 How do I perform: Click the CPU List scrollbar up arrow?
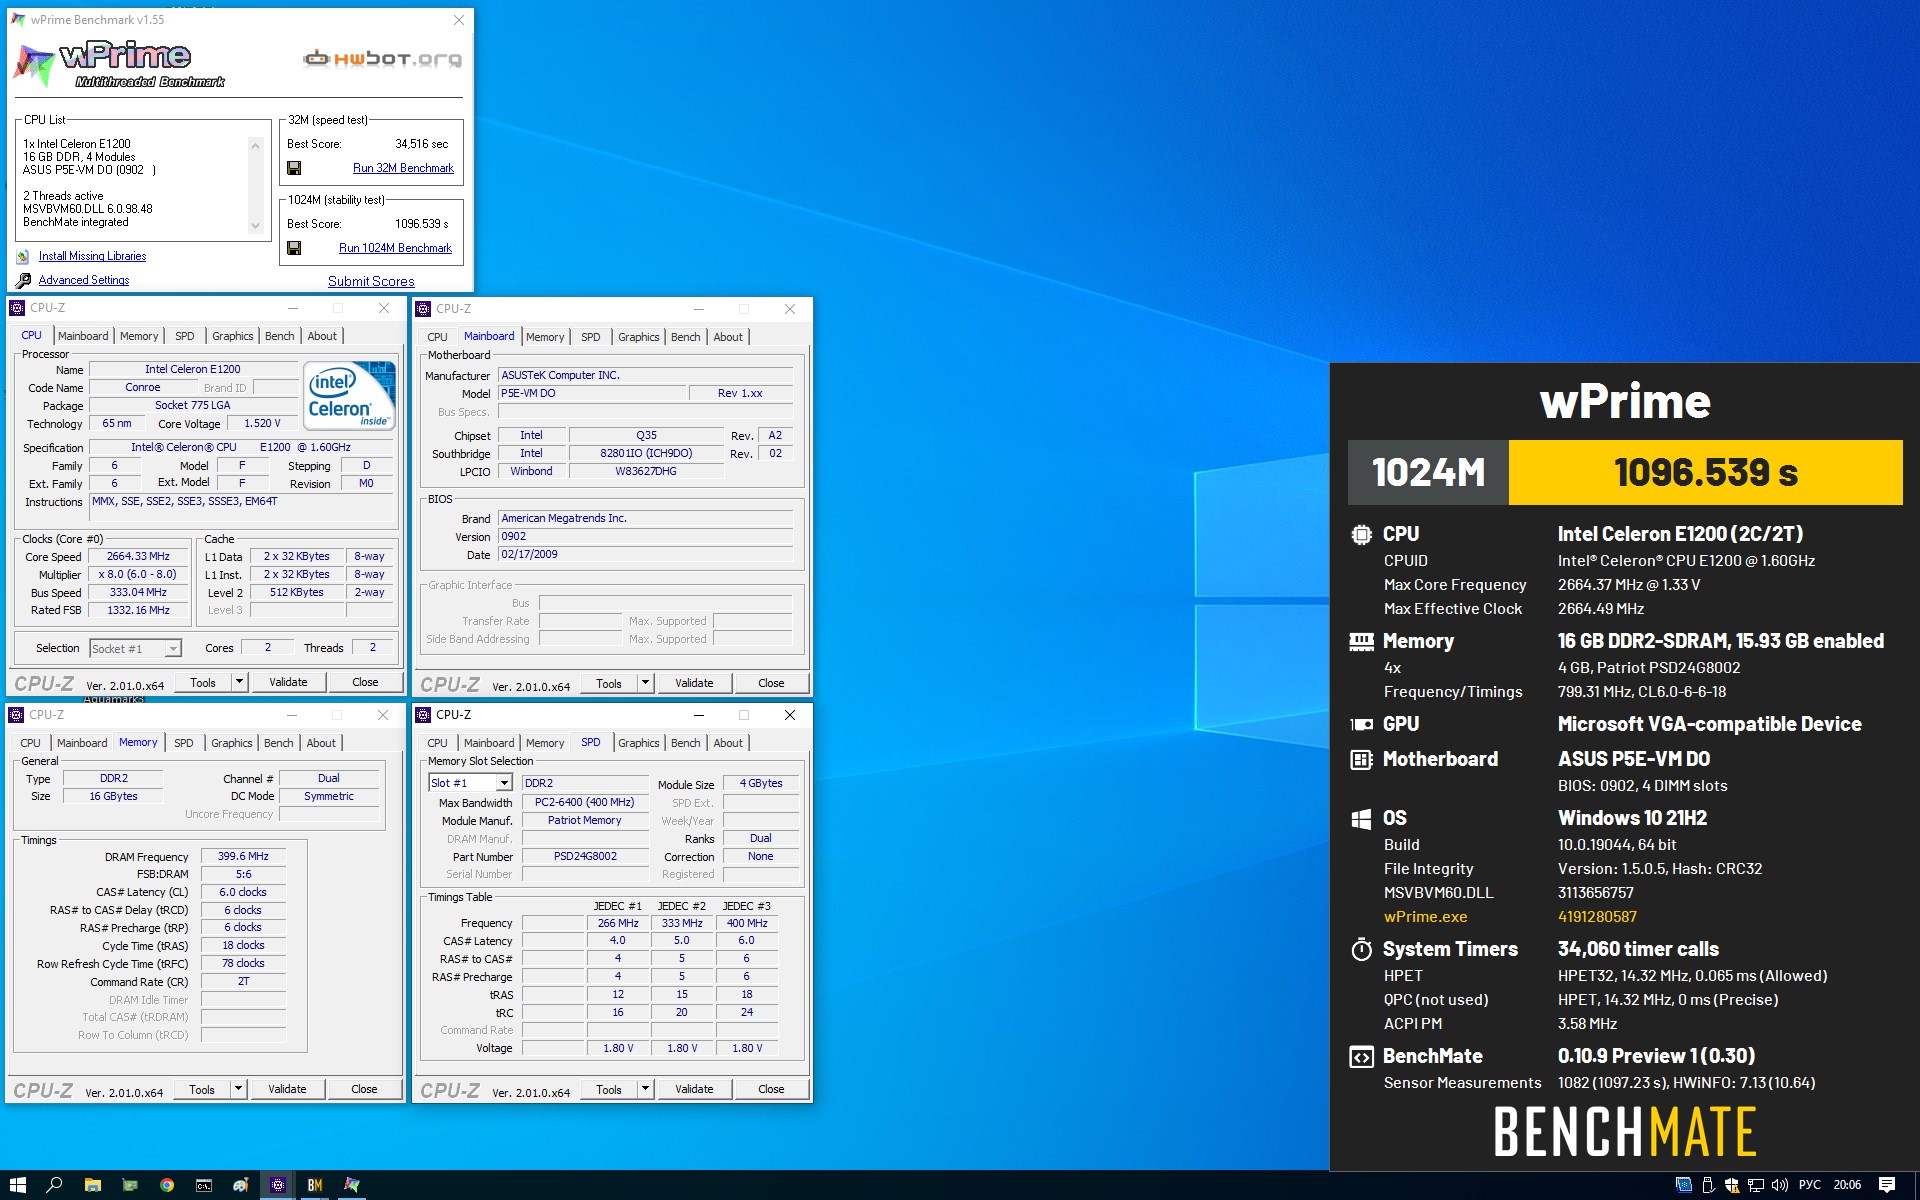256,146
